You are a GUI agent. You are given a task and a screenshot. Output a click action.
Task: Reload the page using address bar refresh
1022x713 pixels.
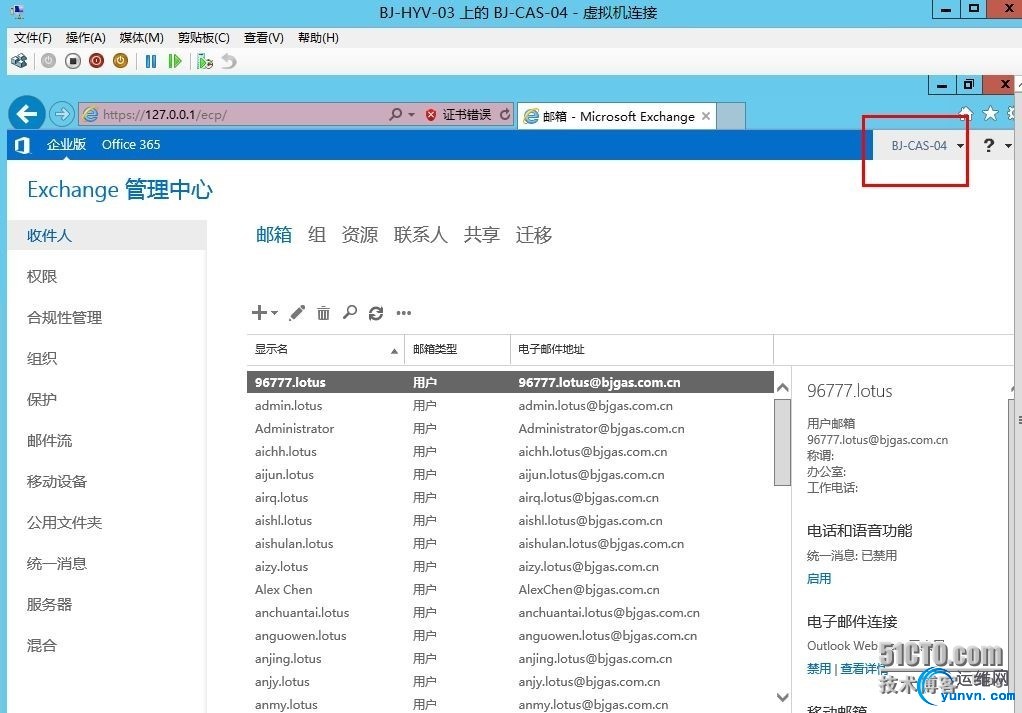[504, 115]
